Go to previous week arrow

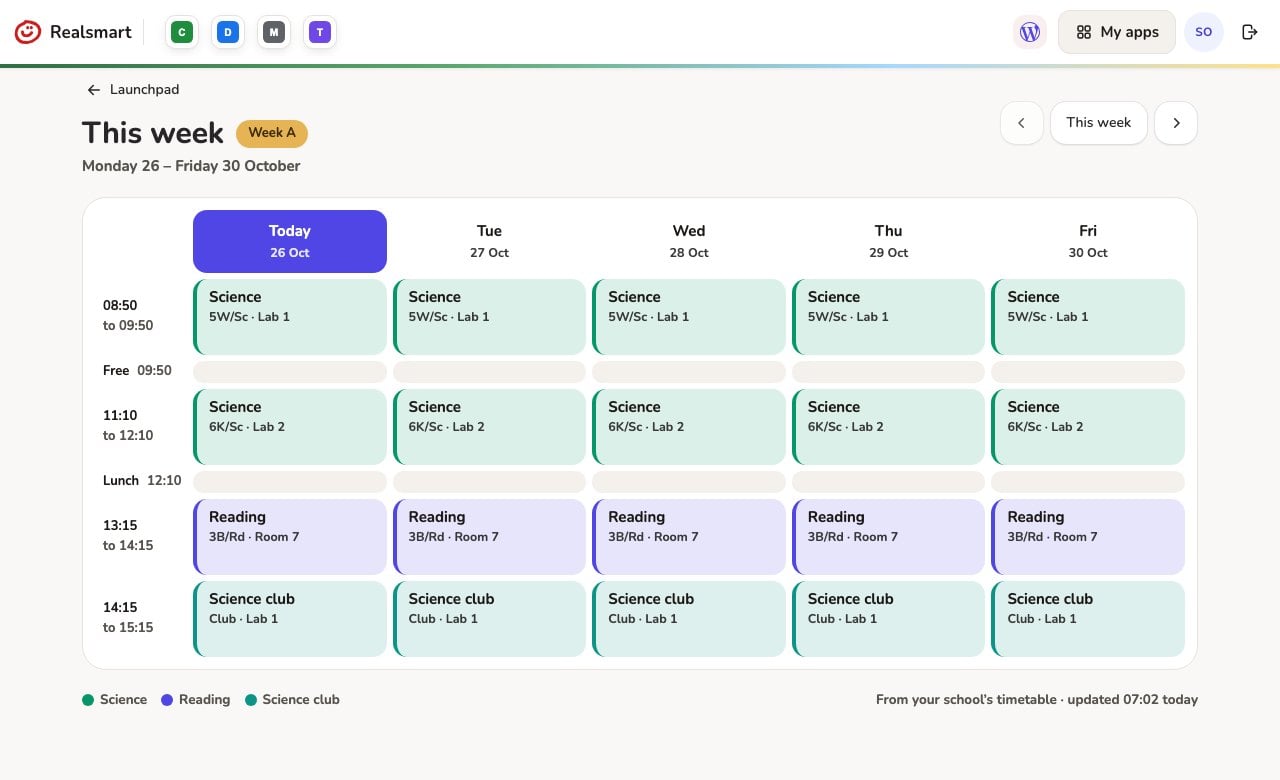1022,123
